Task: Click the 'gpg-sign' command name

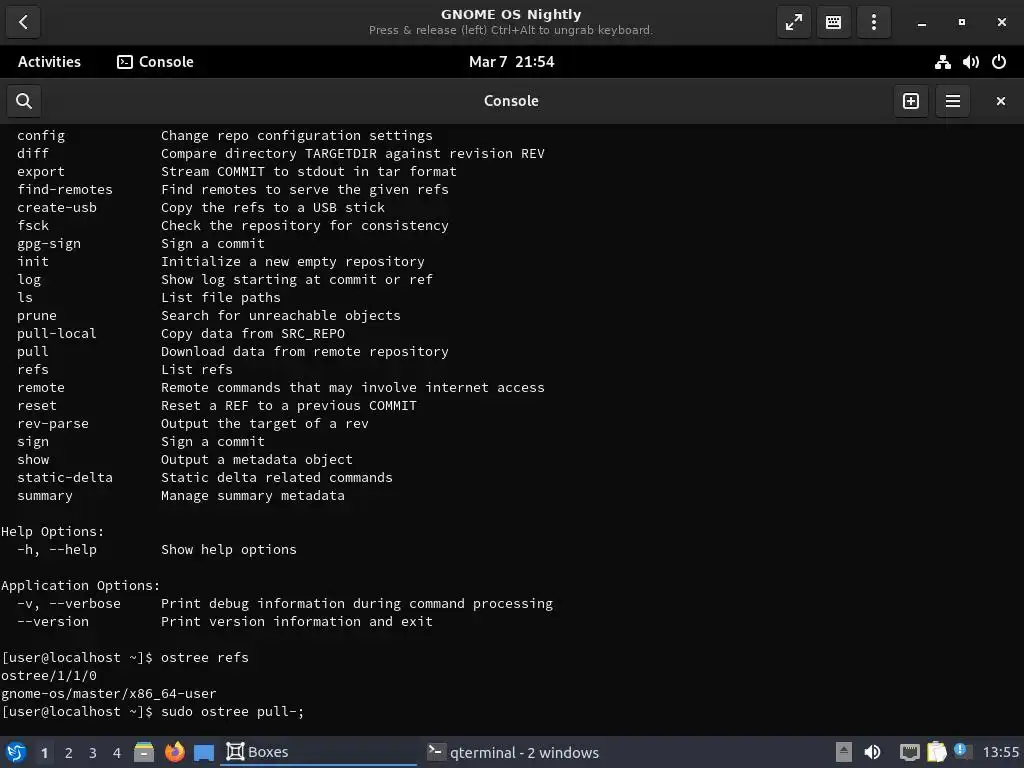Action: (x=49, y=244)
